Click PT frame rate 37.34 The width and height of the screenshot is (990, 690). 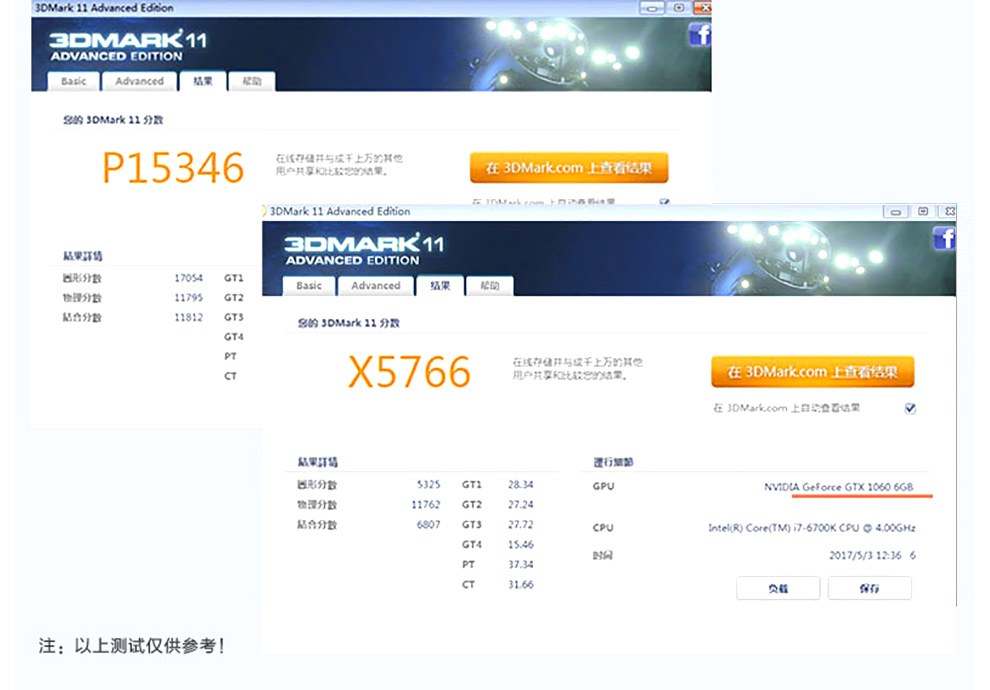(521, 564)
